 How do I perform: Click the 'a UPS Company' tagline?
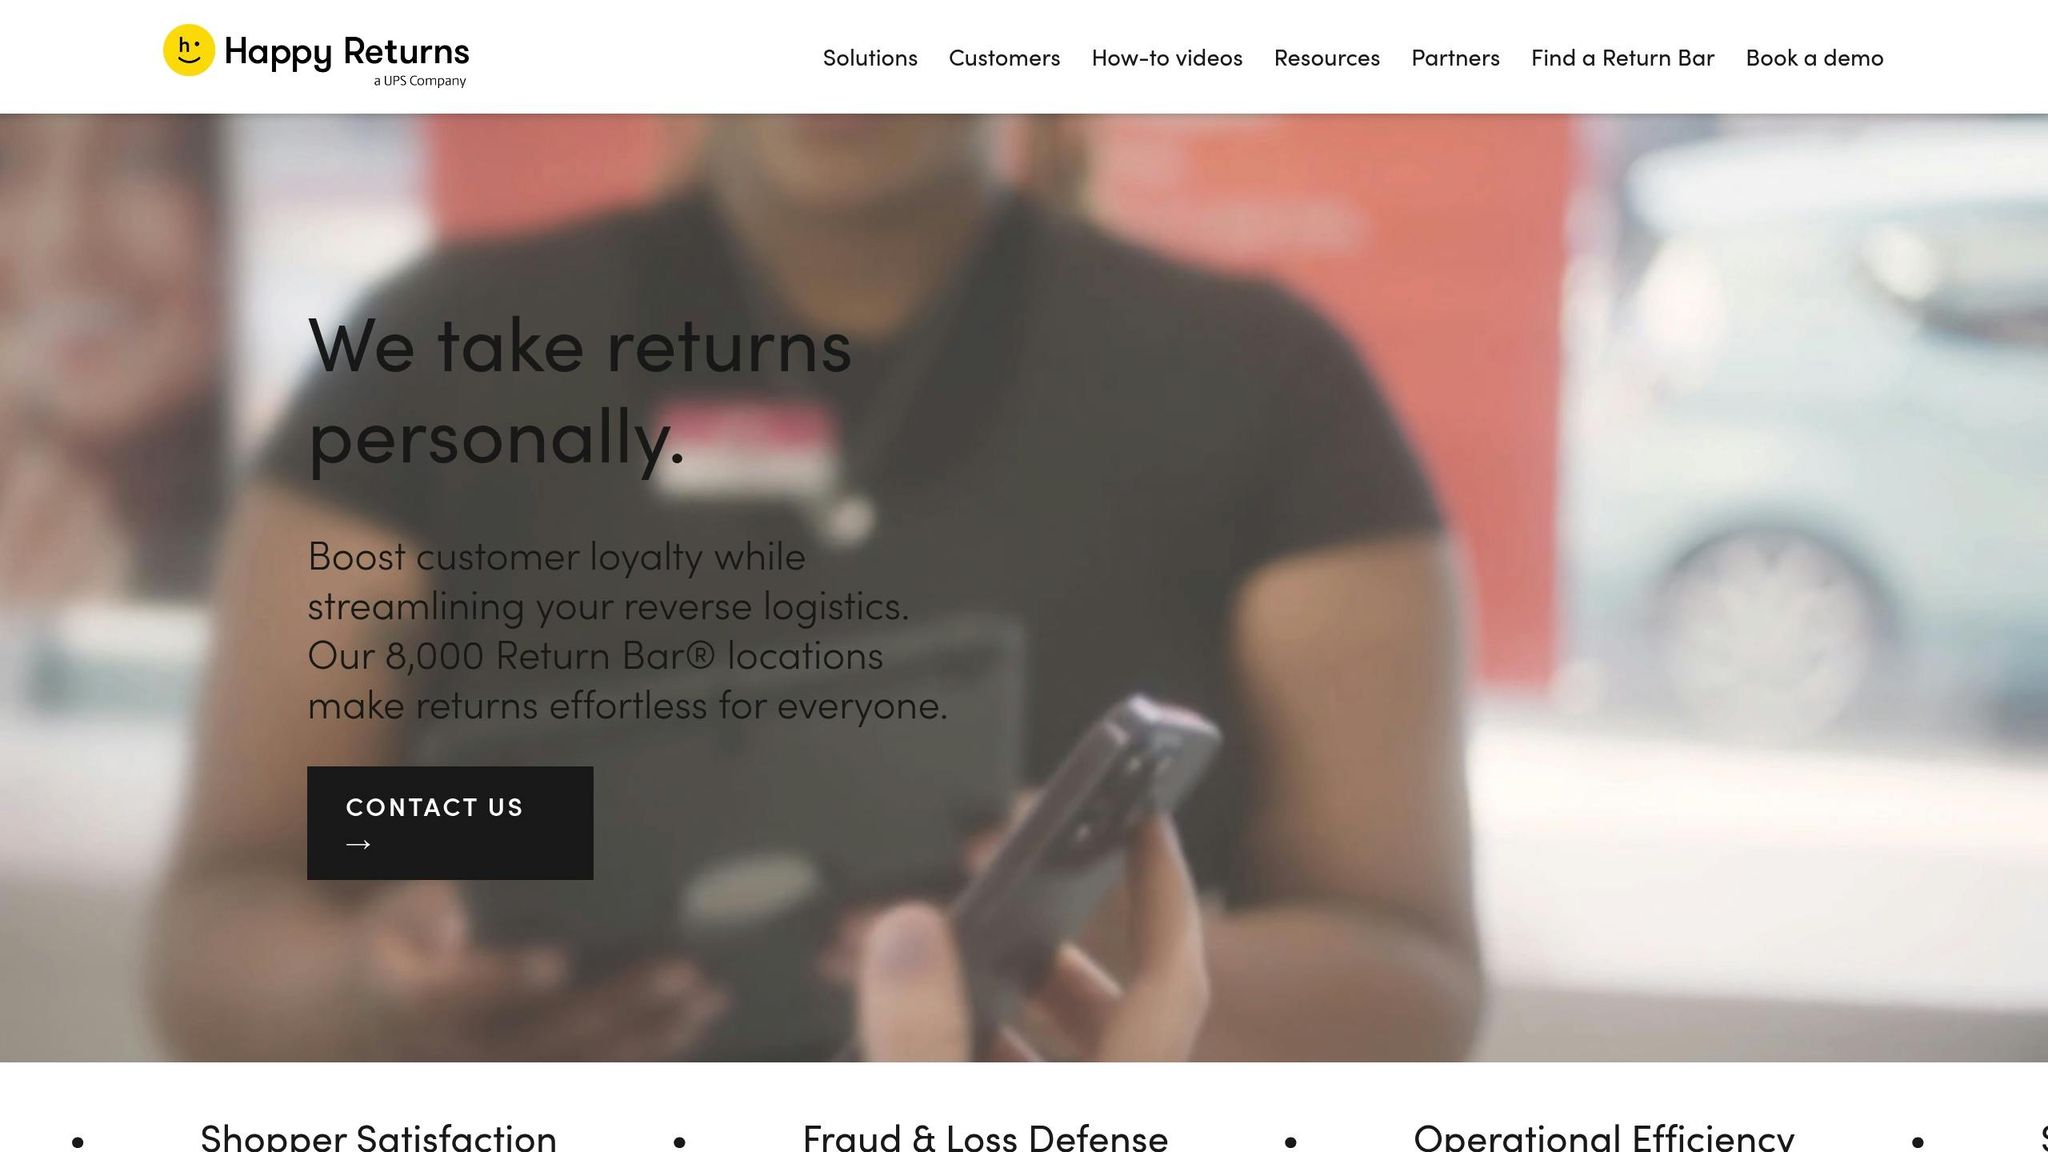[420, 81]
